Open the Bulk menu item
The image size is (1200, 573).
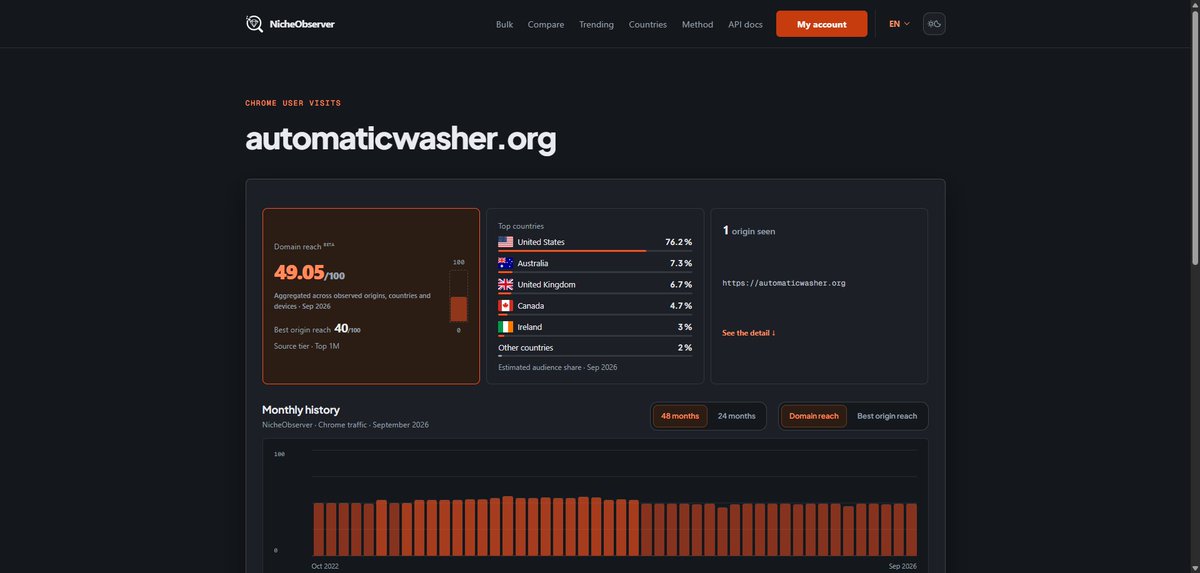(504, 24)
